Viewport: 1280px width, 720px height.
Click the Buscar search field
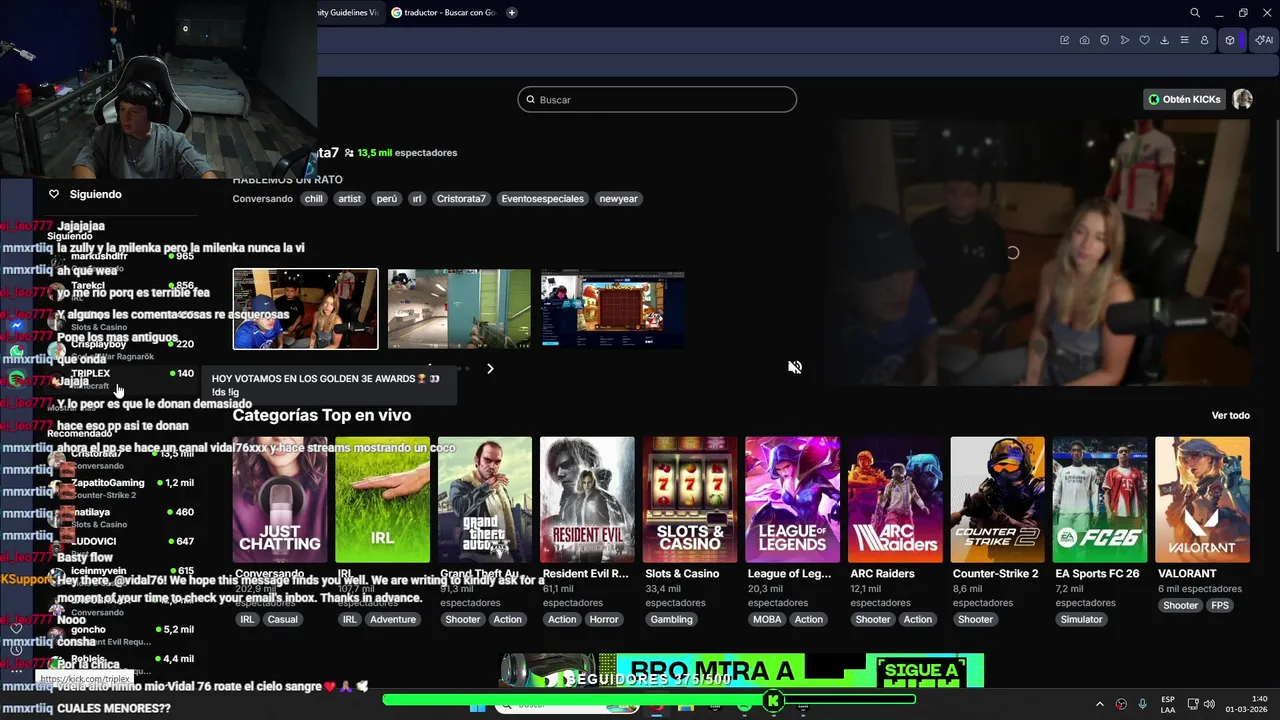point(657,100)
